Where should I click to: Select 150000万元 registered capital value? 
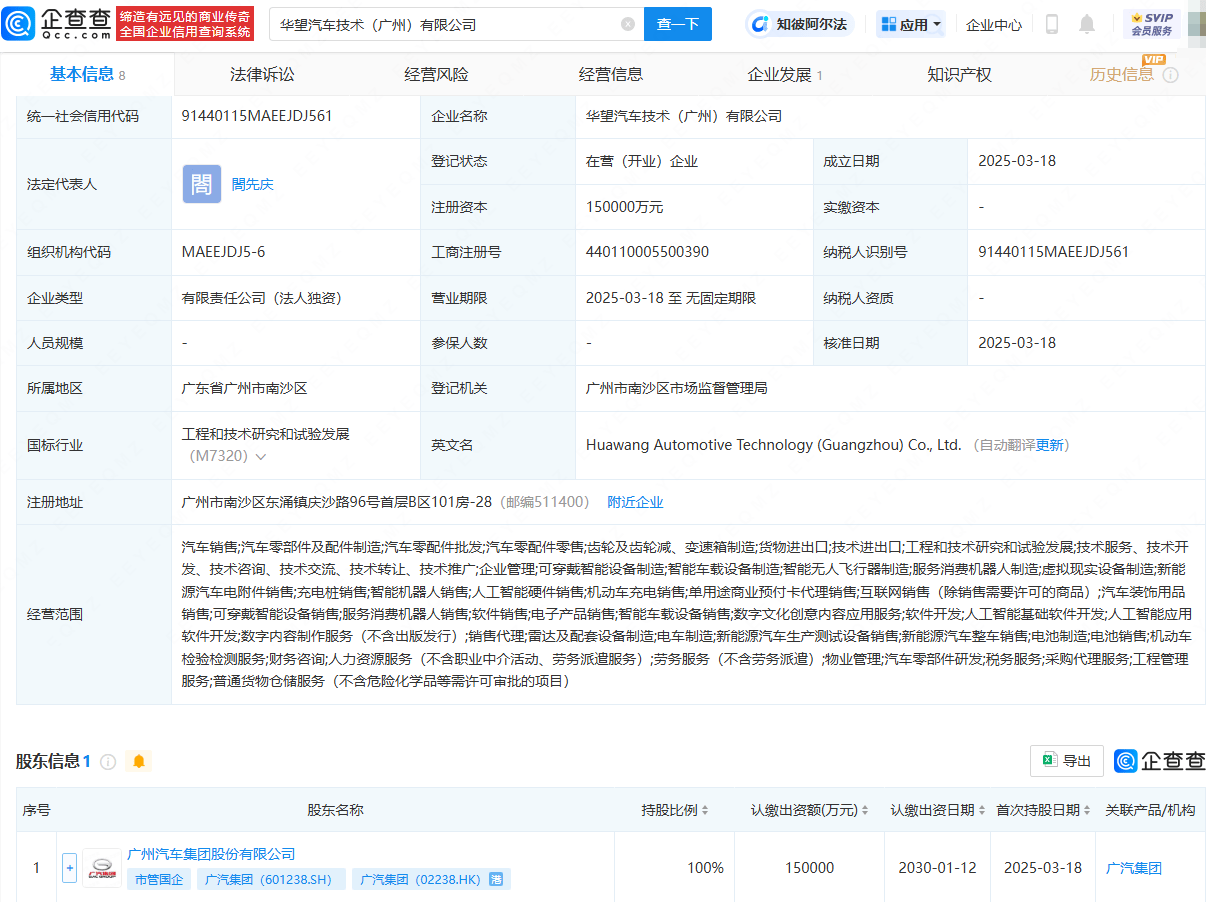pyautogui.click(x=625, y=207)
